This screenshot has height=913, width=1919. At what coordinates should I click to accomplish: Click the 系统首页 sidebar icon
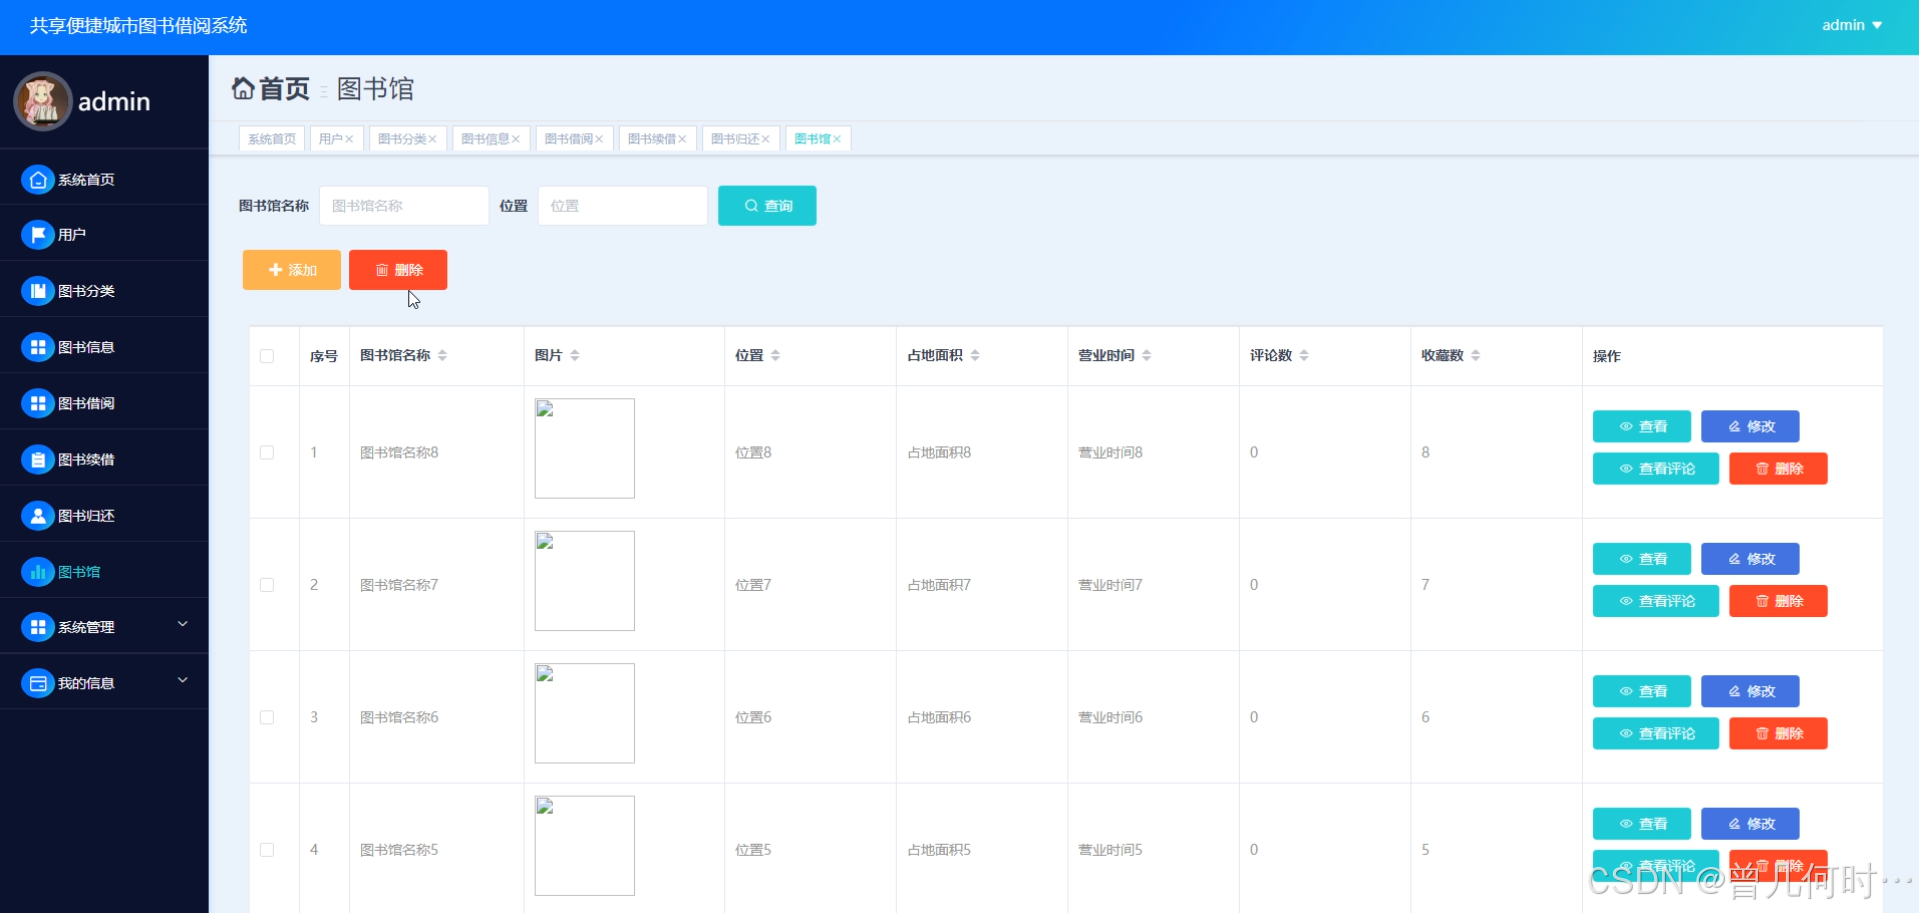37,179
